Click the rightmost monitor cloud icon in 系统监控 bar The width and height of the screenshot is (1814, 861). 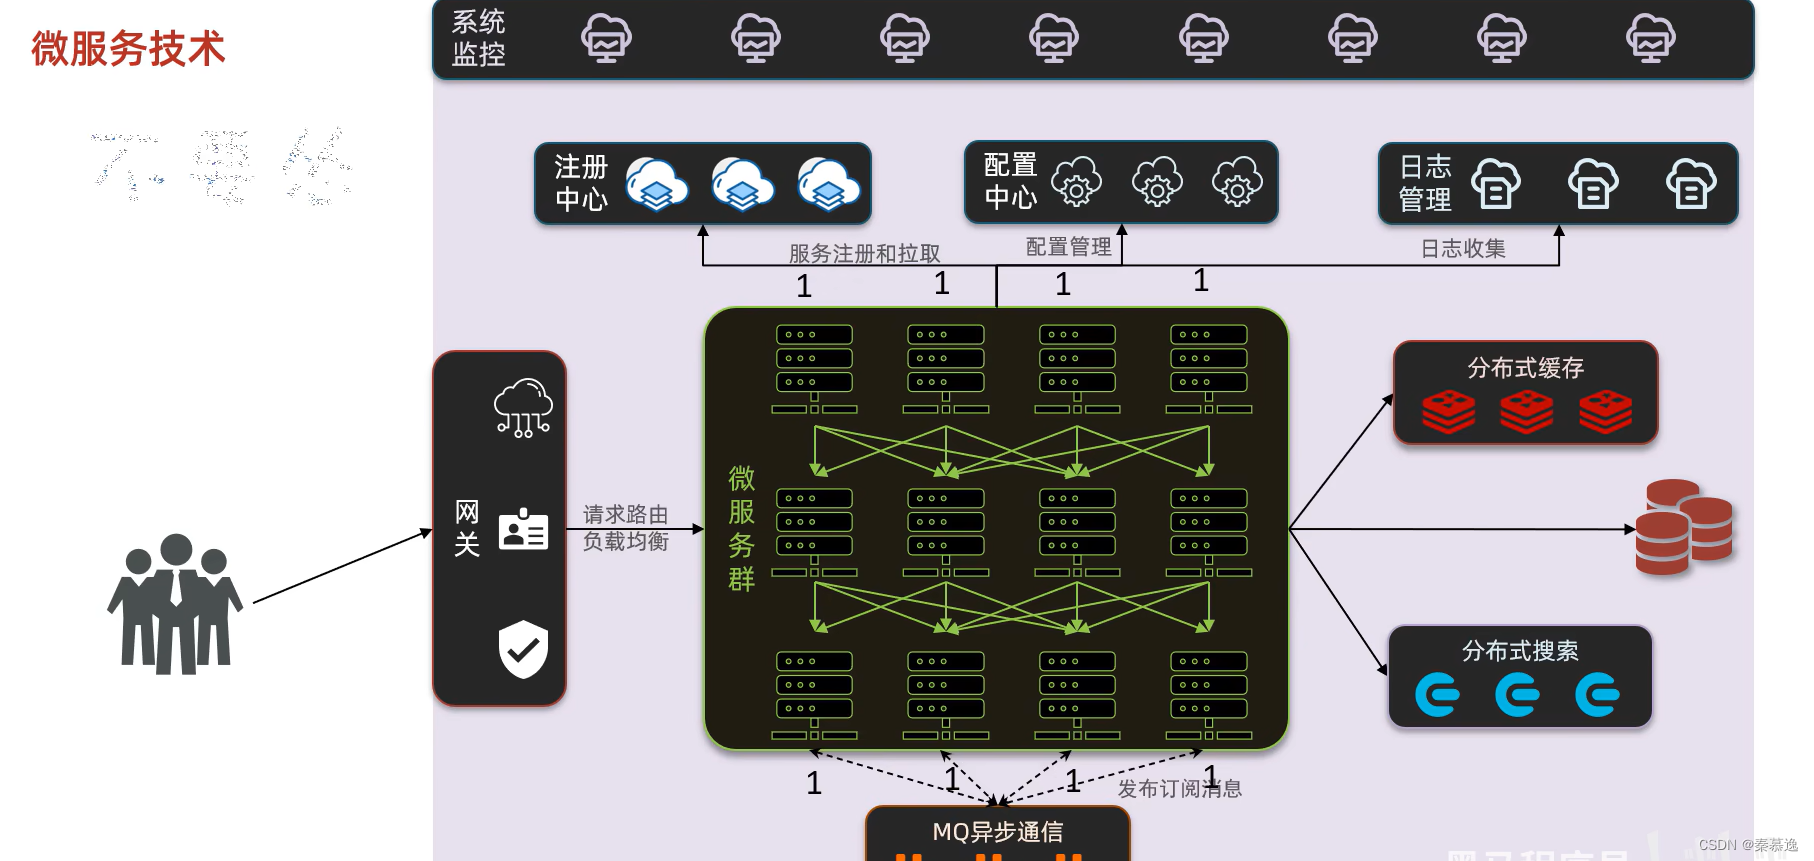click(x=1651, y=39)
